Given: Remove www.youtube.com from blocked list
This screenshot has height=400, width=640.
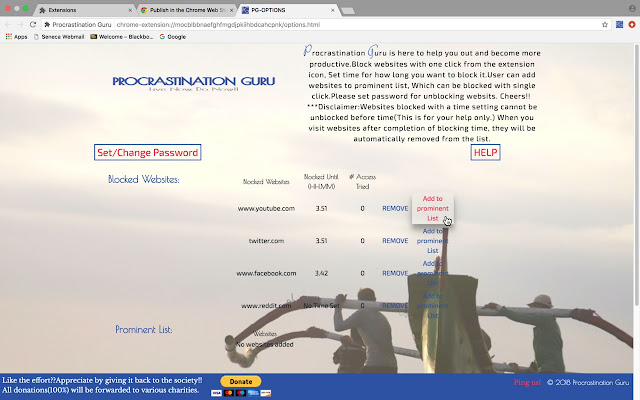Looking at the screenshot, I should pos(395,208).
